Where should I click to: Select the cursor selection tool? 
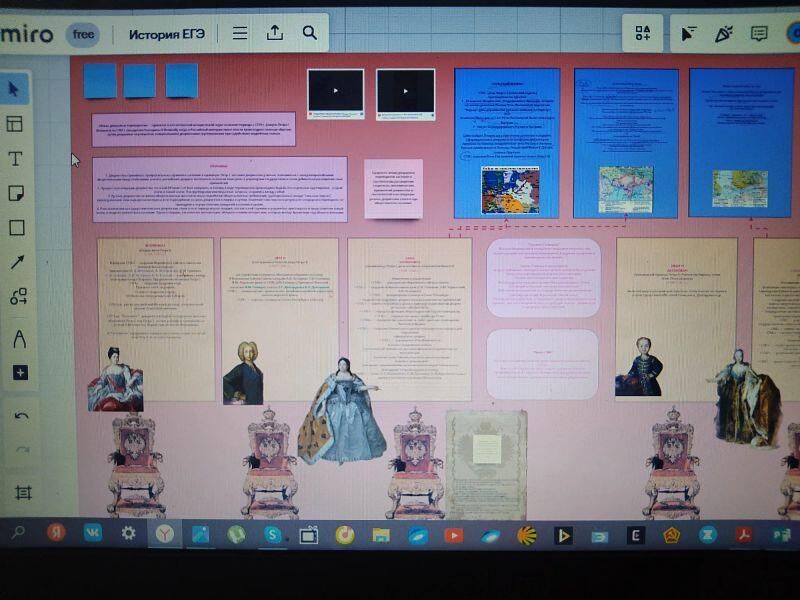(18, 89)
